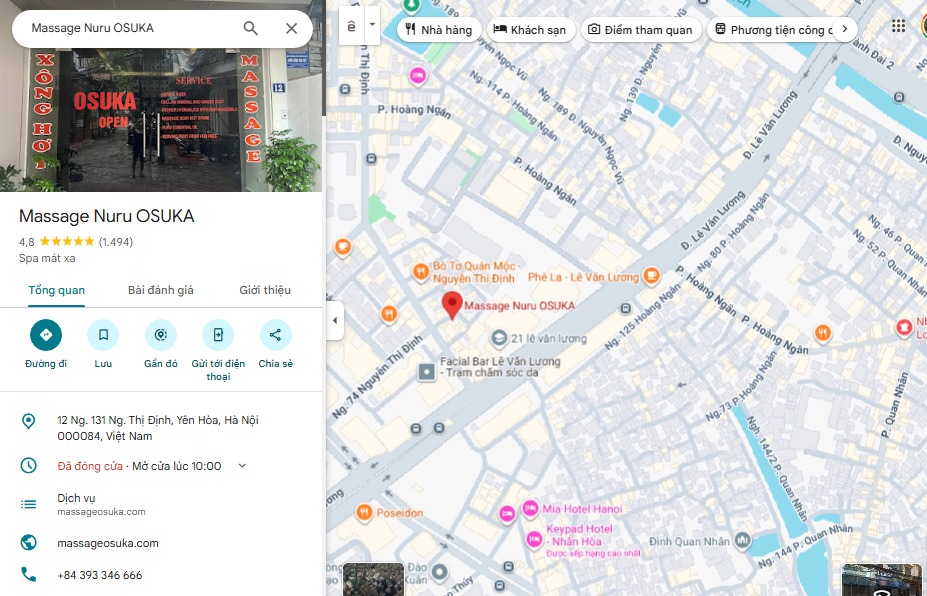Open the Giới thiệu tab
This screenshot has height=596, width=927.
[x=265, y=290]
